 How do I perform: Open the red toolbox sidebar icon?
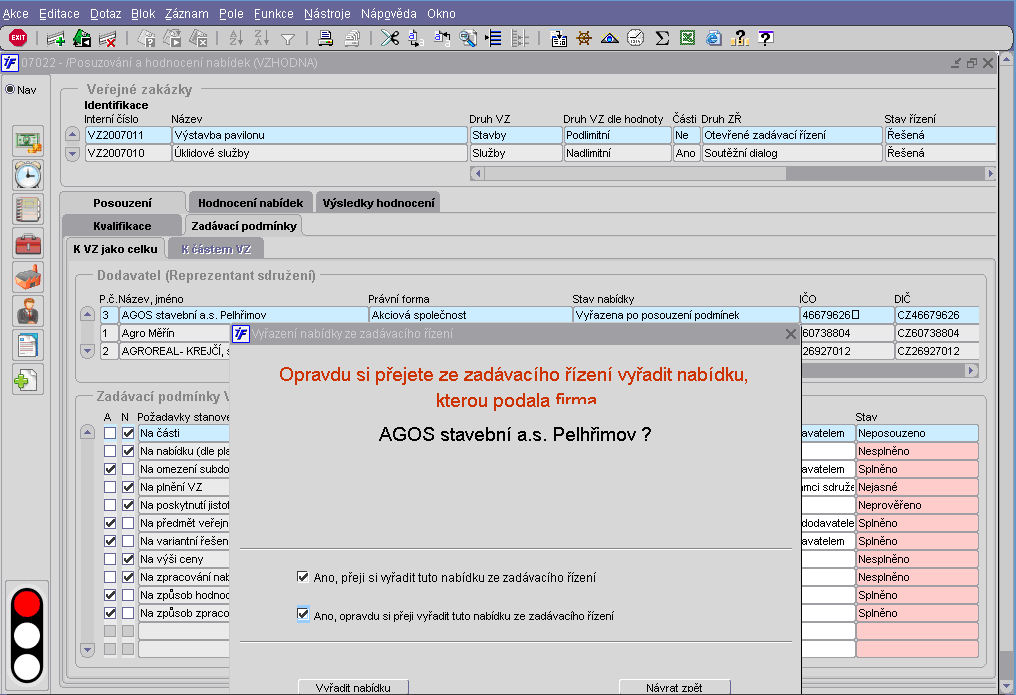click(28, 243)
